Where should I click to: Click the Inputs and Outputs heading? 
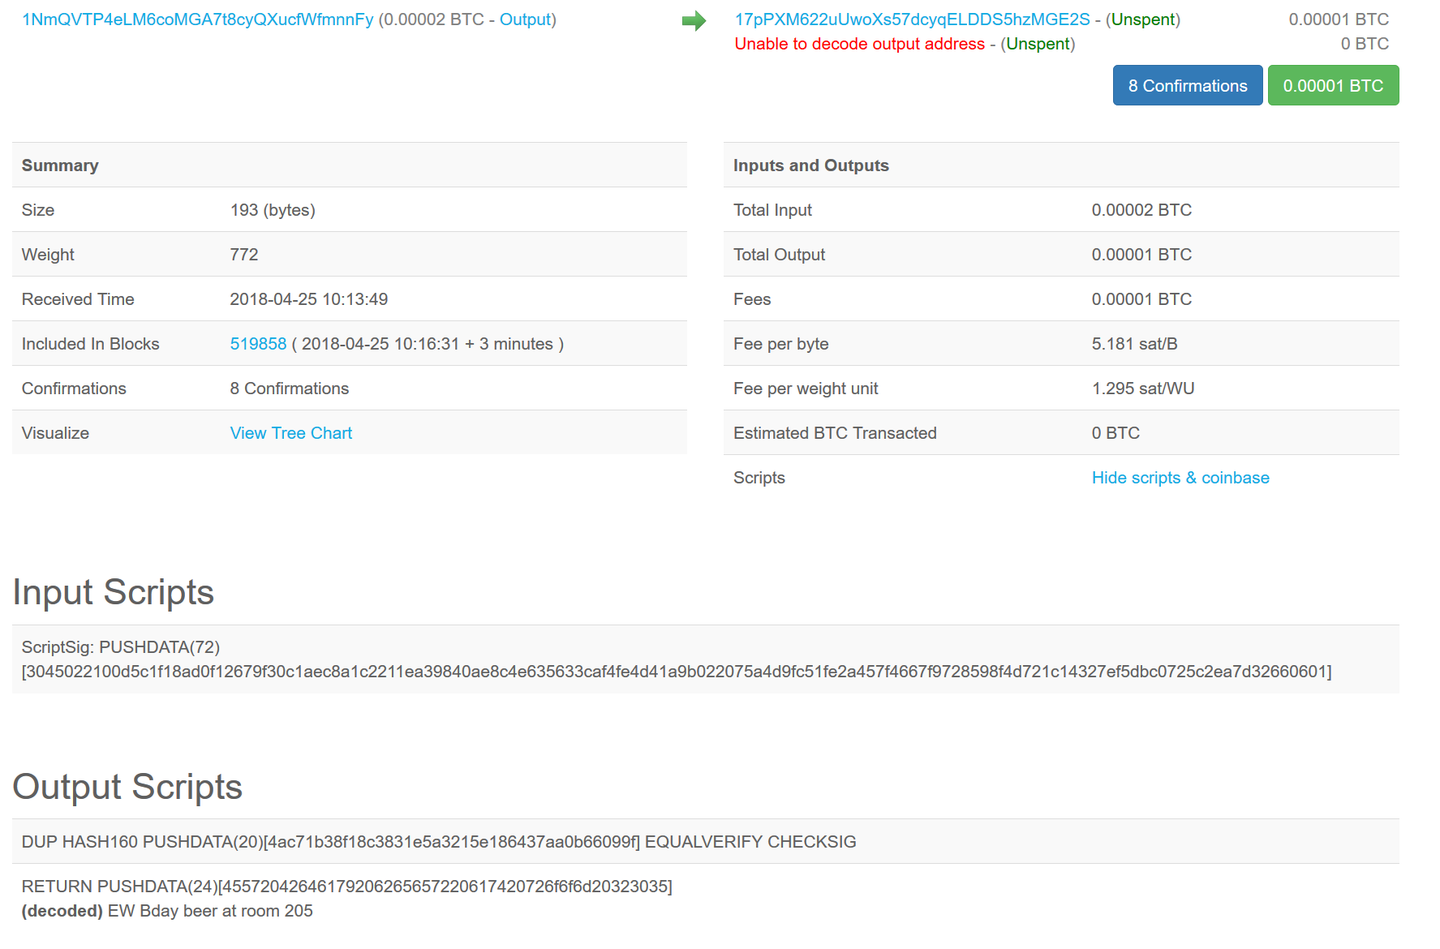coord(811,166)
